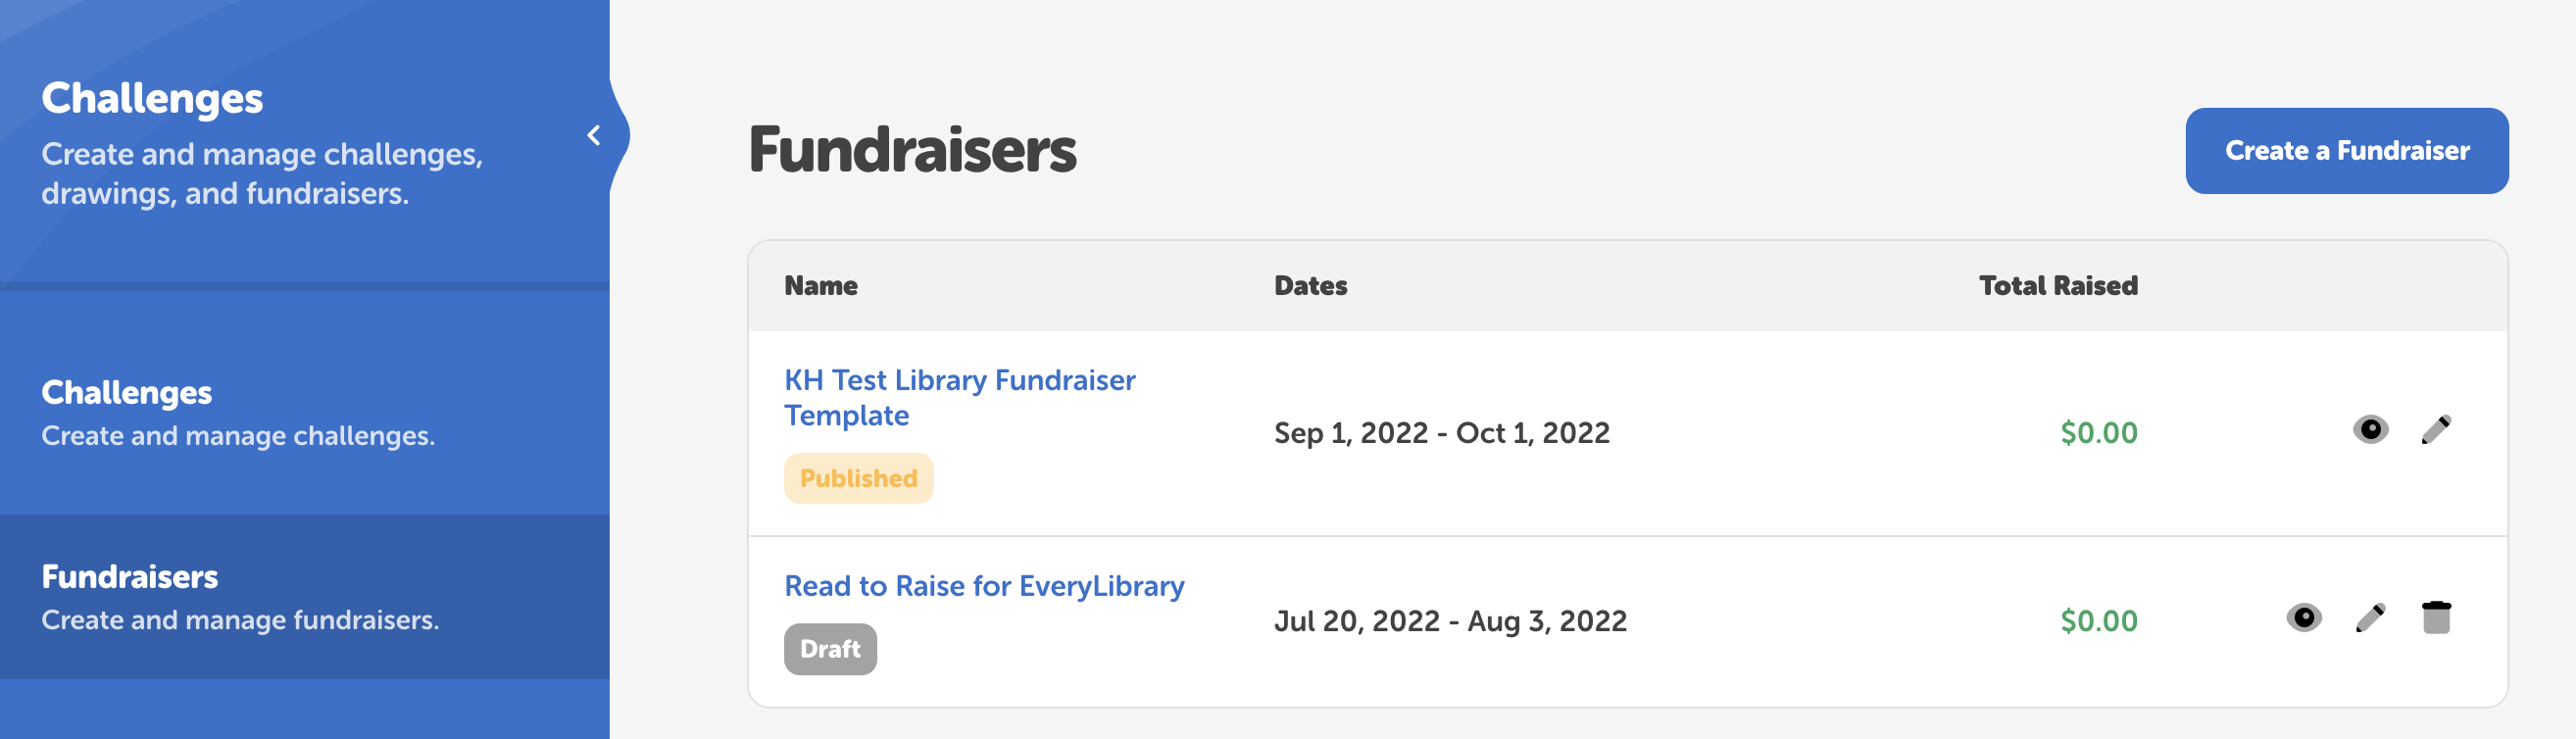
Task: Click the pencil icon to edit KH Test fundraiser
Action: pyautogui.click(x=2435, y=430)
